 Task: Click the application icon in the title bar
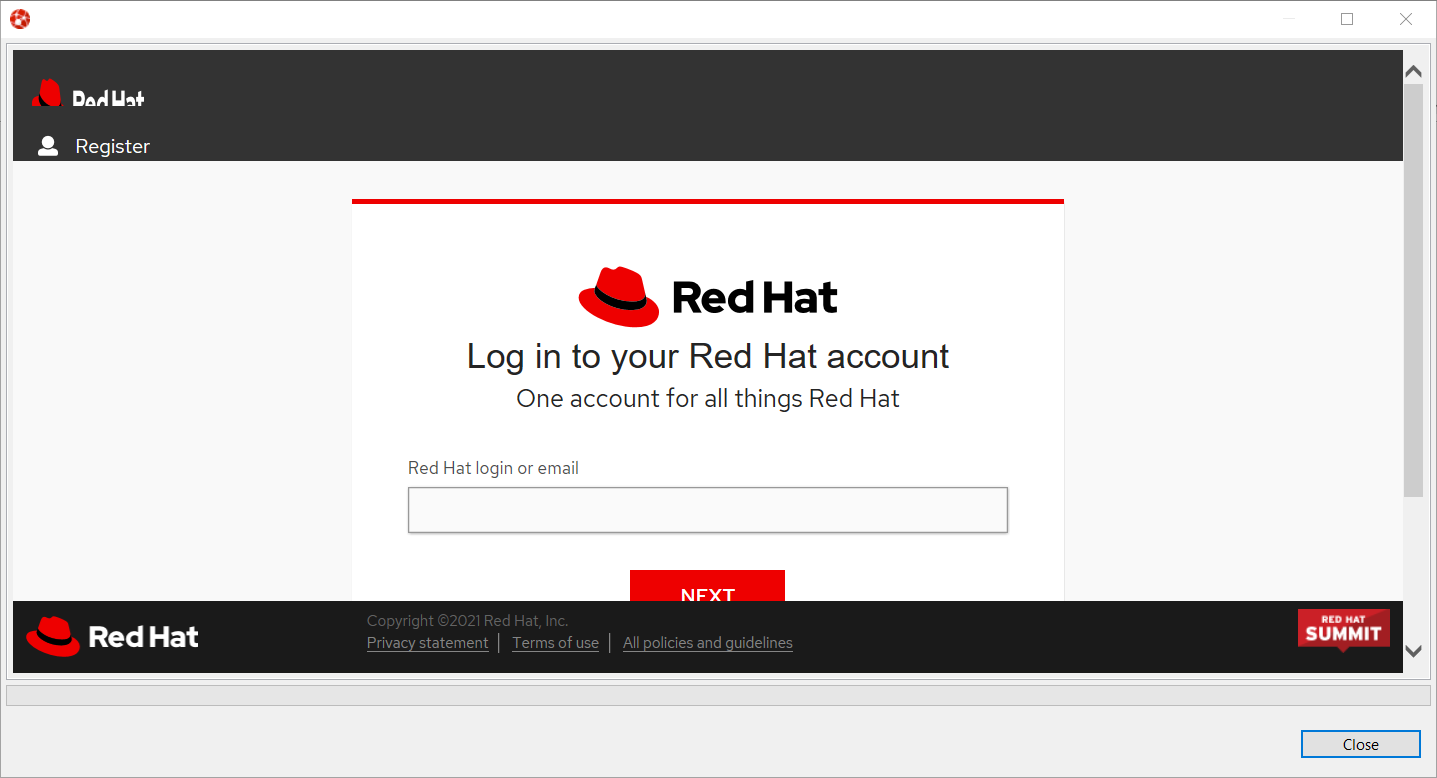[x=20, y=19]
